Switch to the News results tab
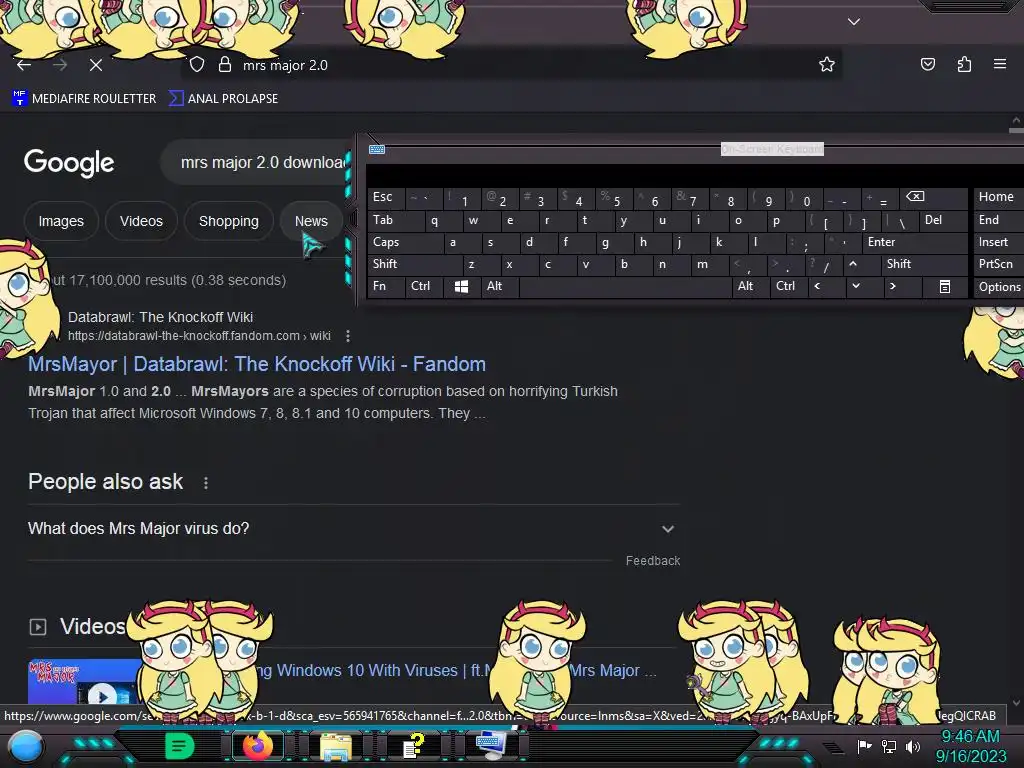The width and height of the screenshot is (1024, 768). (x=311, y=221)
